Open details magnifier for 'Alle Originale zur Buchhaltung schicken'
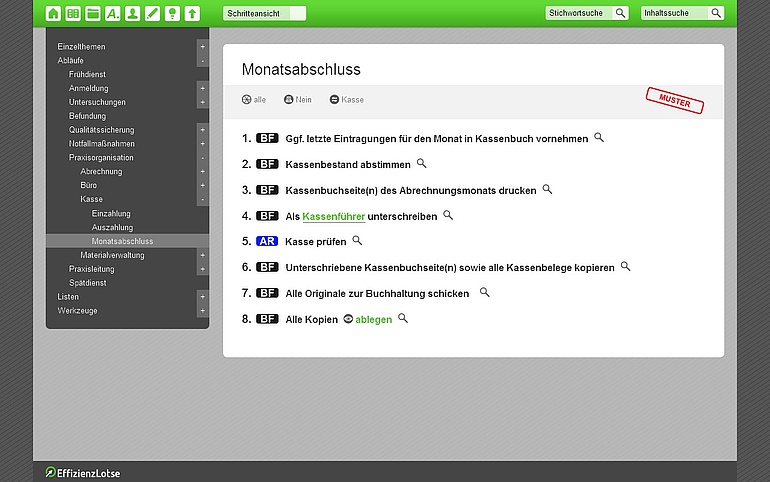The height and width of the screenshot is (482, 770). [x=485, y=293]
